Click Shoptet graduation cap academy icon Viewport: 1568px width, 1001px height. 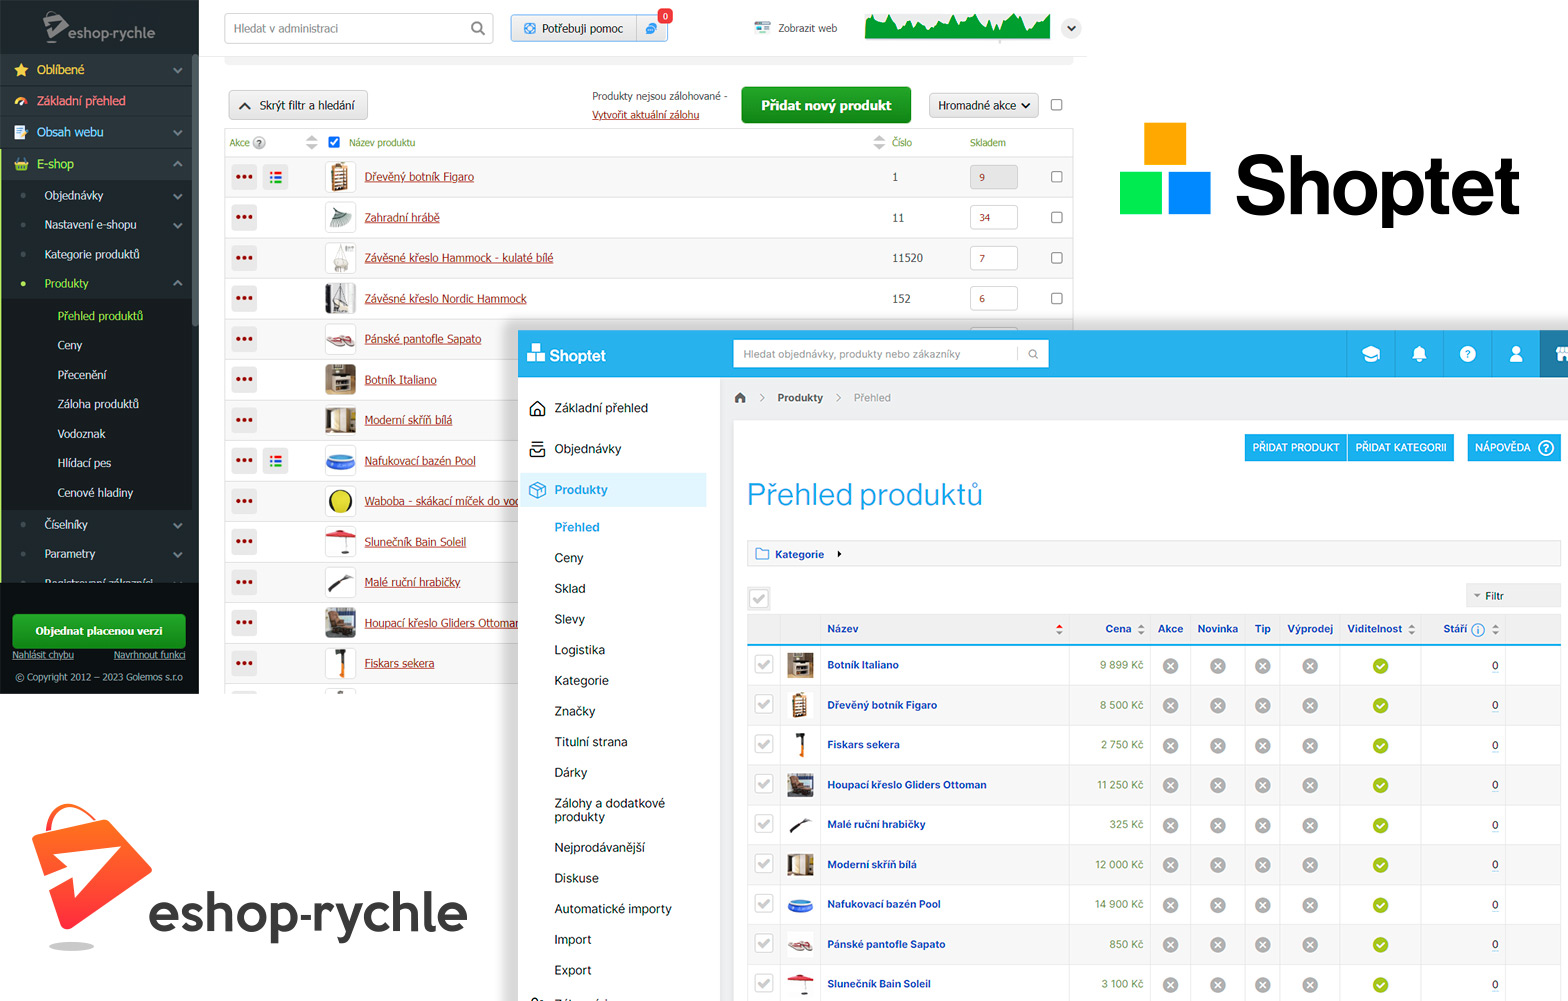coord(1371,354)
